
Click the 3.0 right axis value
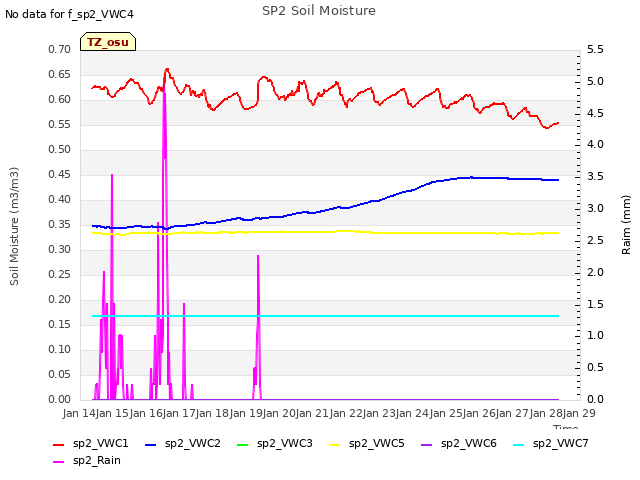click(x=595, y=209)
